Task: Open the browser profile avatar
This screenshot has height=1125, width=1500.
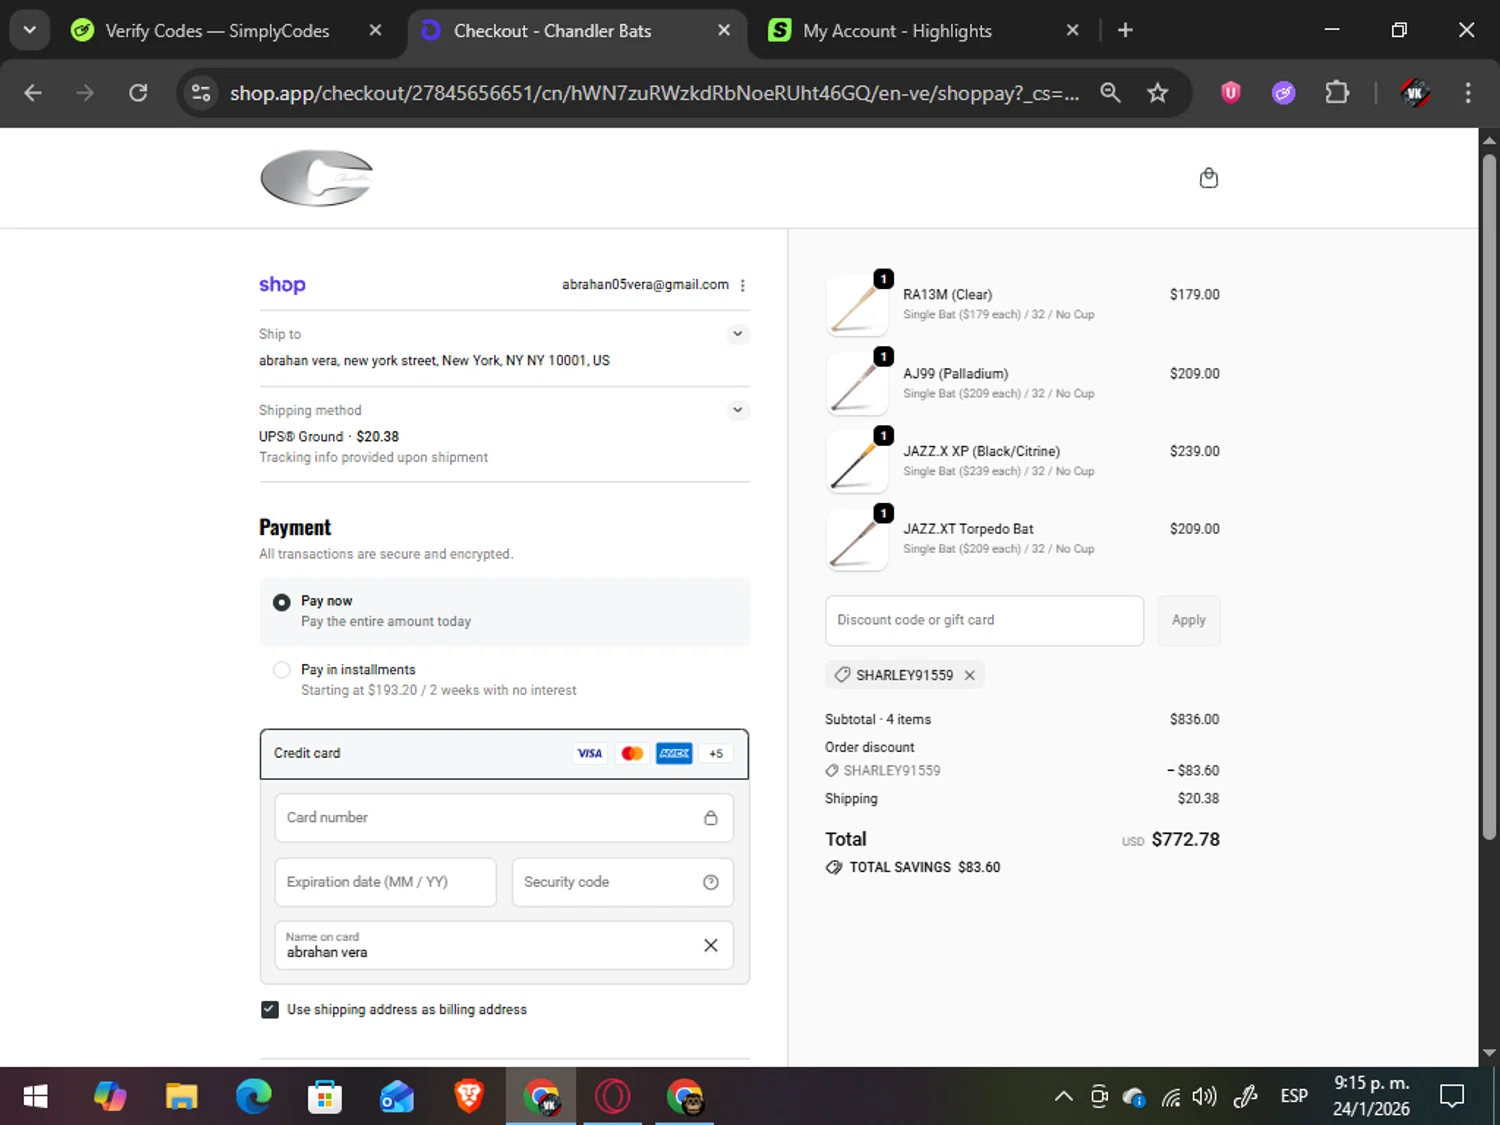Action: coord(1414,93)
